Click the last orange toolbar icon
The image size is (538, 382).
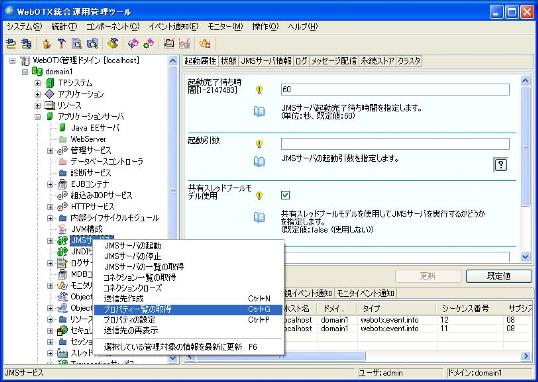click(x=205, y=44)
